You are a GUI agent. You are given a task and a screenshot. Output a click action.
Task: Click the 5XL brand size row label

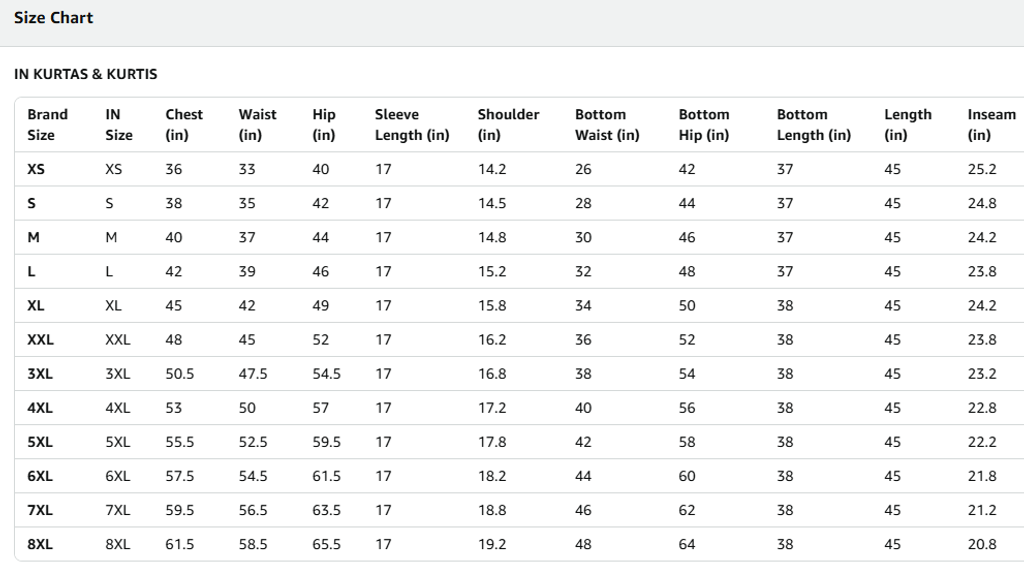[x=40, y=442]
